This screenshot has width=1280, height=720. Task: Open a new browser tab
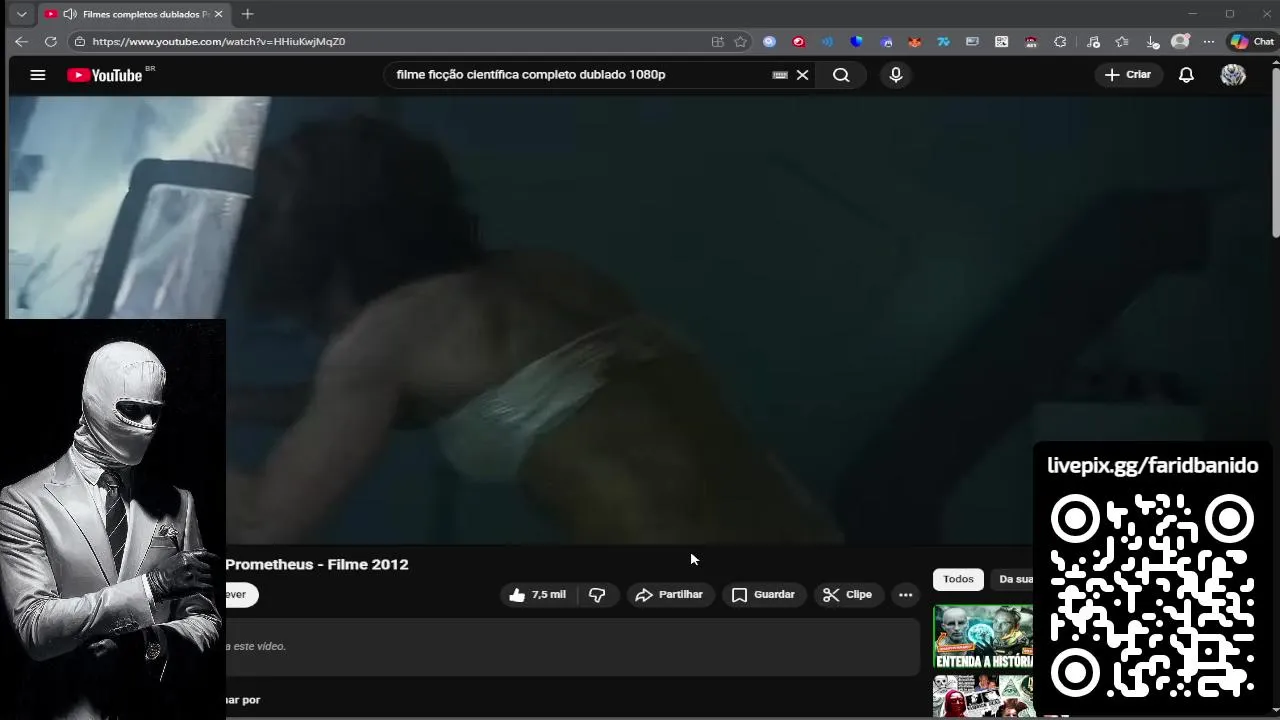tap(247, 14)
